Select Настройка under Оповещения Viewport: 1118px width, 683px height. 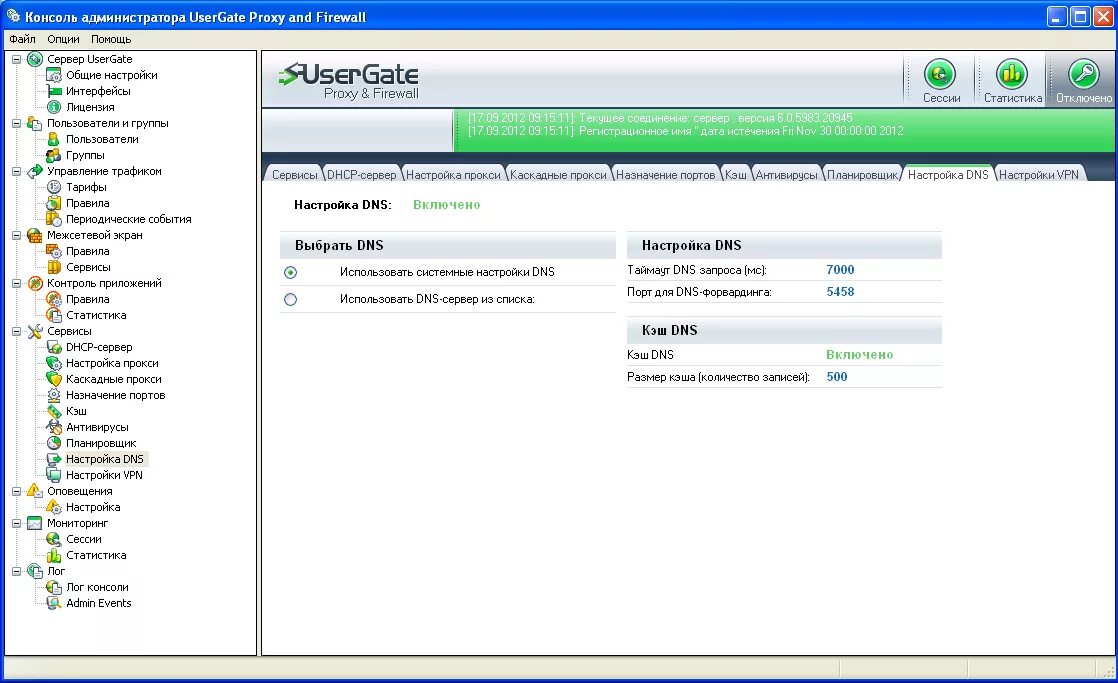[x=93, y=507]
